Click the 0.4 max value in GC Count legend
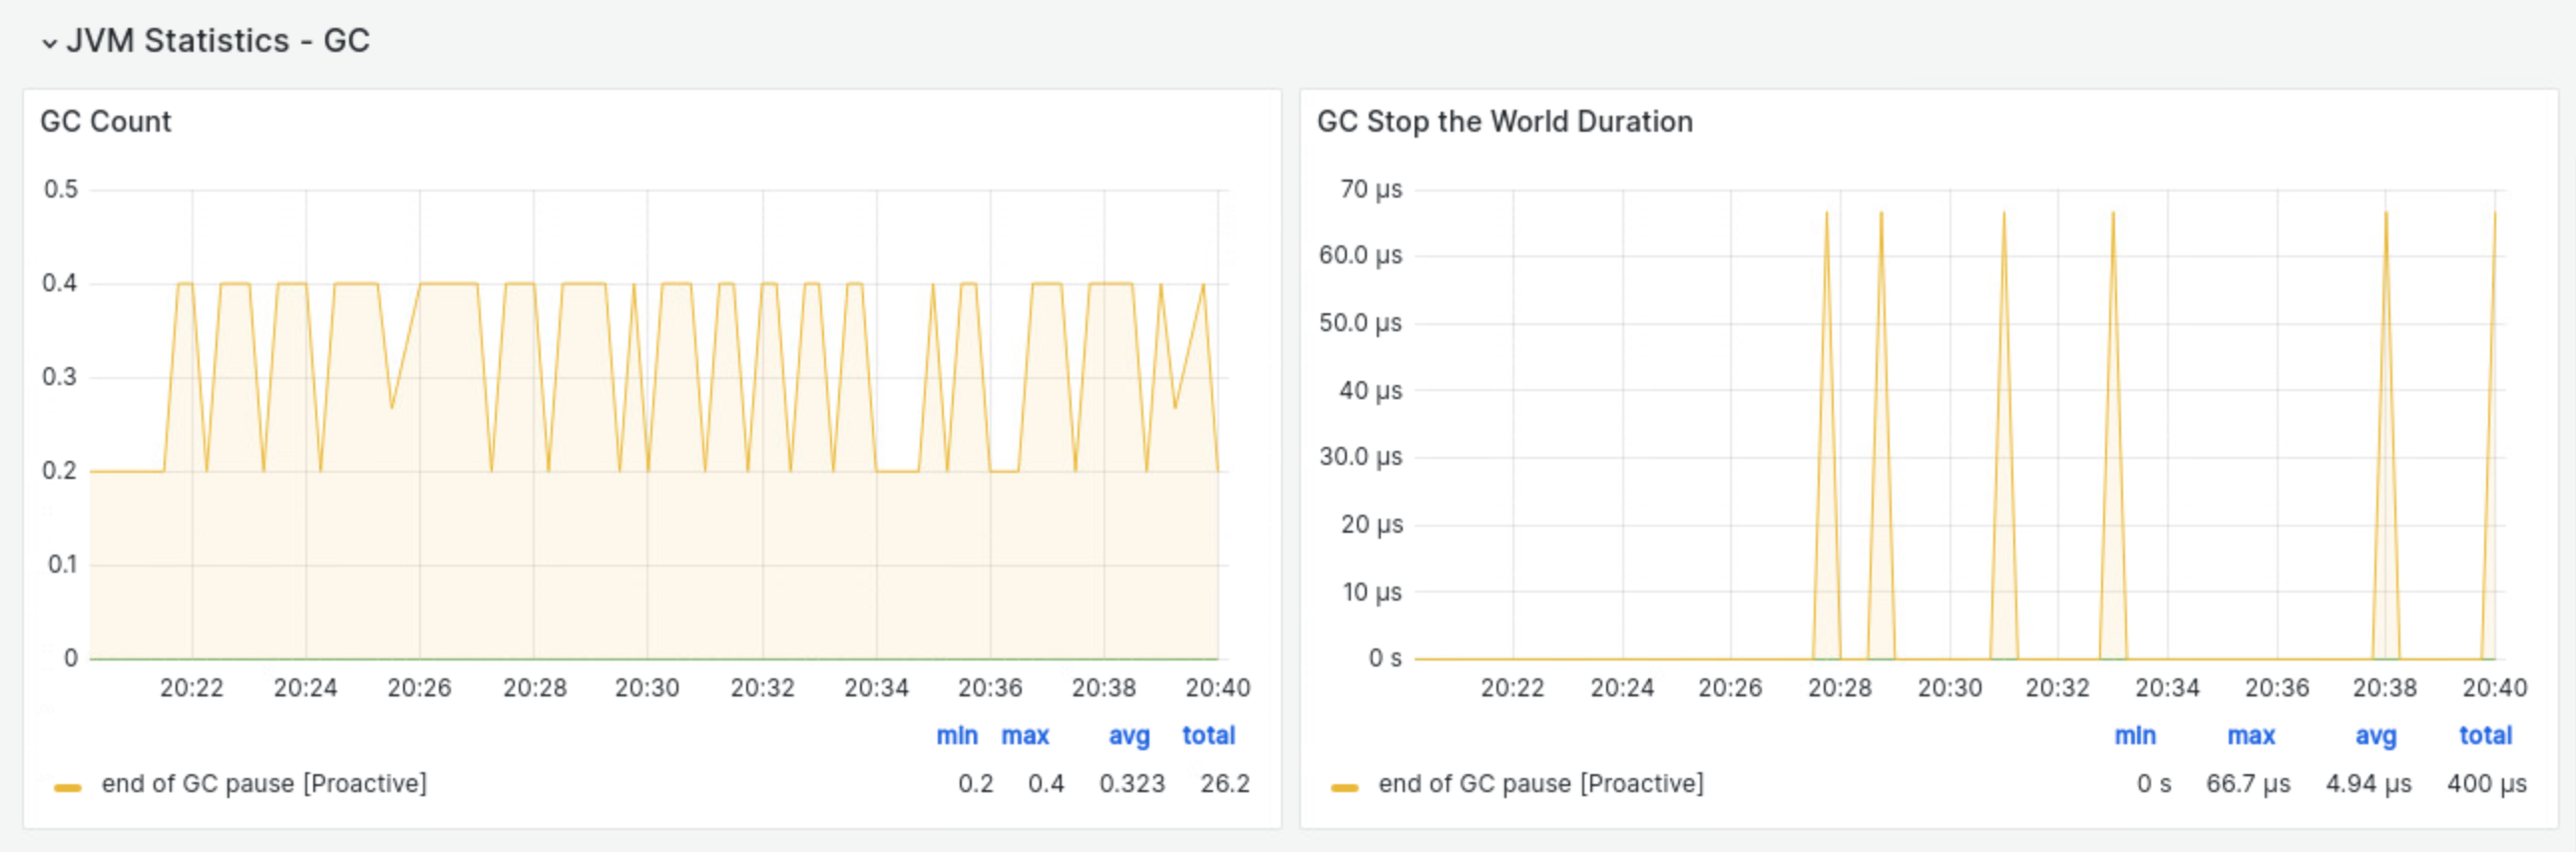Screen dimensions: 2576x852 (x=1046, y=783)
